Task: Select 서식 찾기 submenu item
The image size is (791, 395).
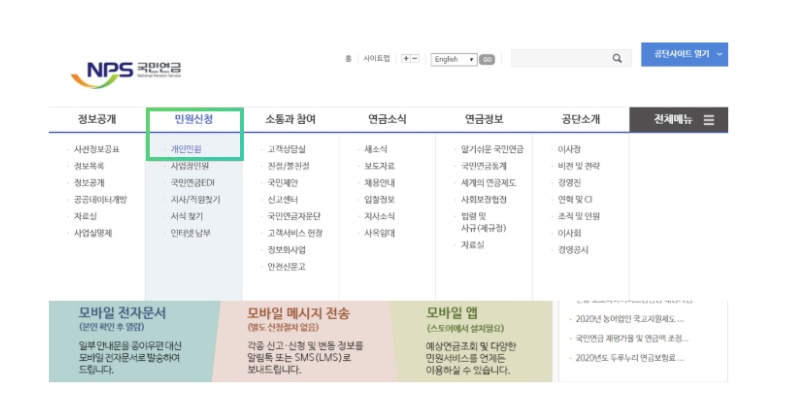Action: pyautogui.click(x=187, y=216)
